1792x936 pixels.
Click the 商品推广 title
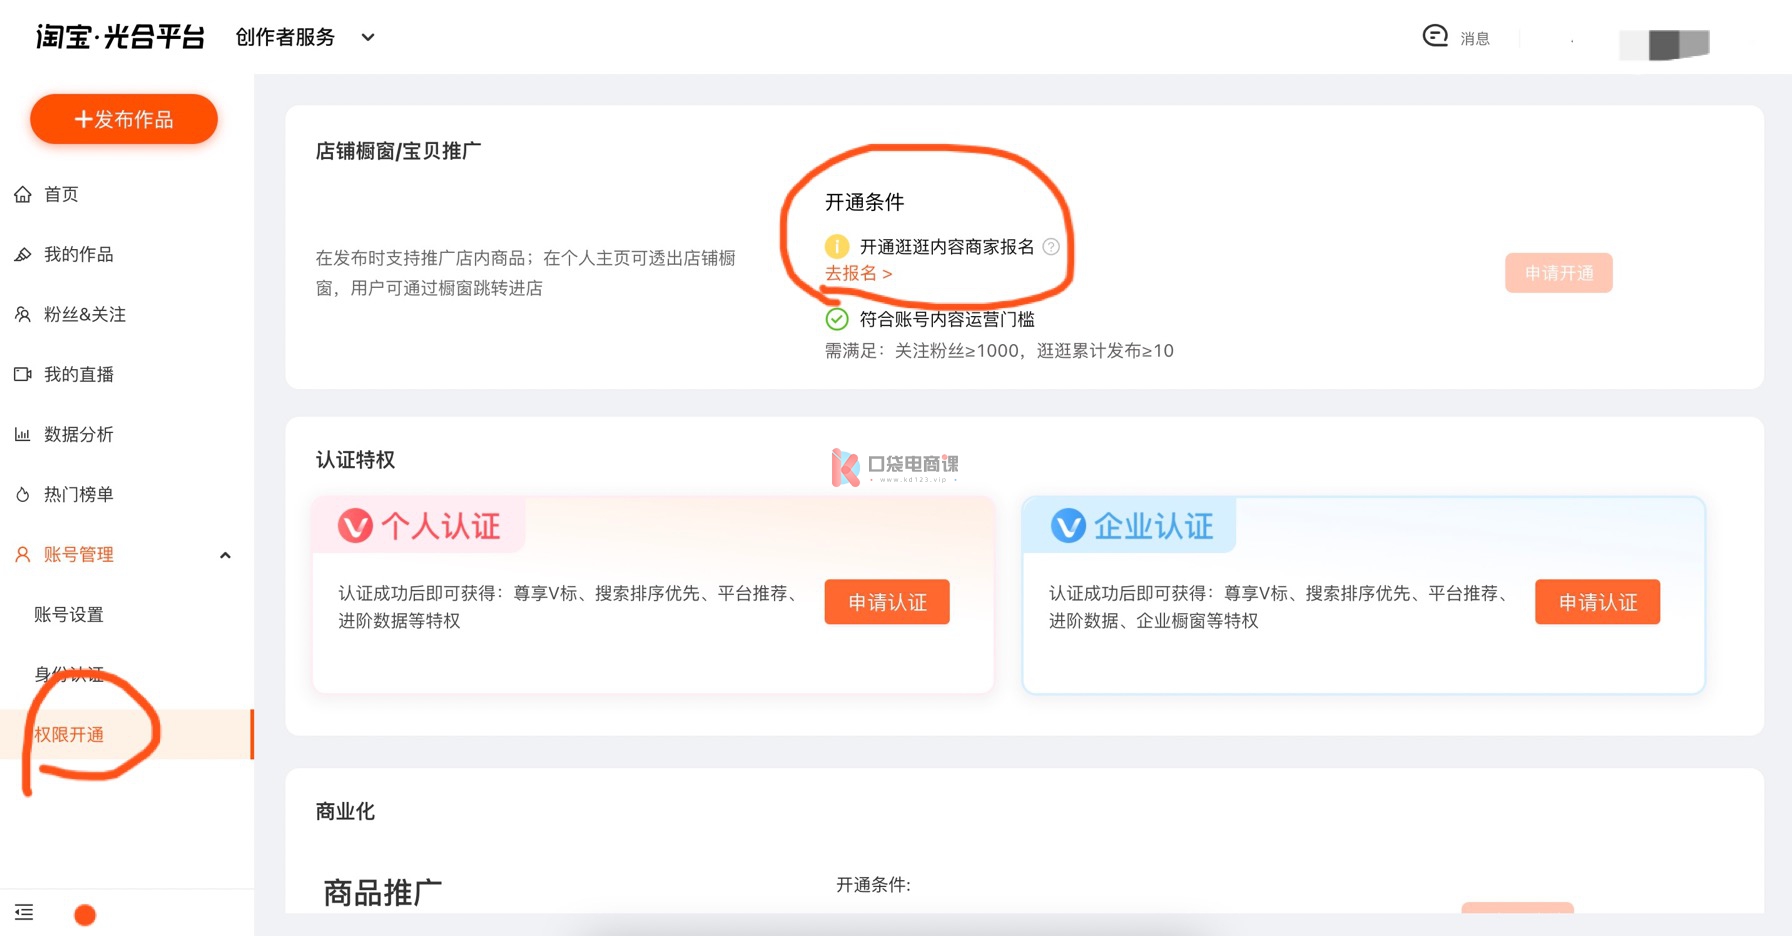pos(382,892)
